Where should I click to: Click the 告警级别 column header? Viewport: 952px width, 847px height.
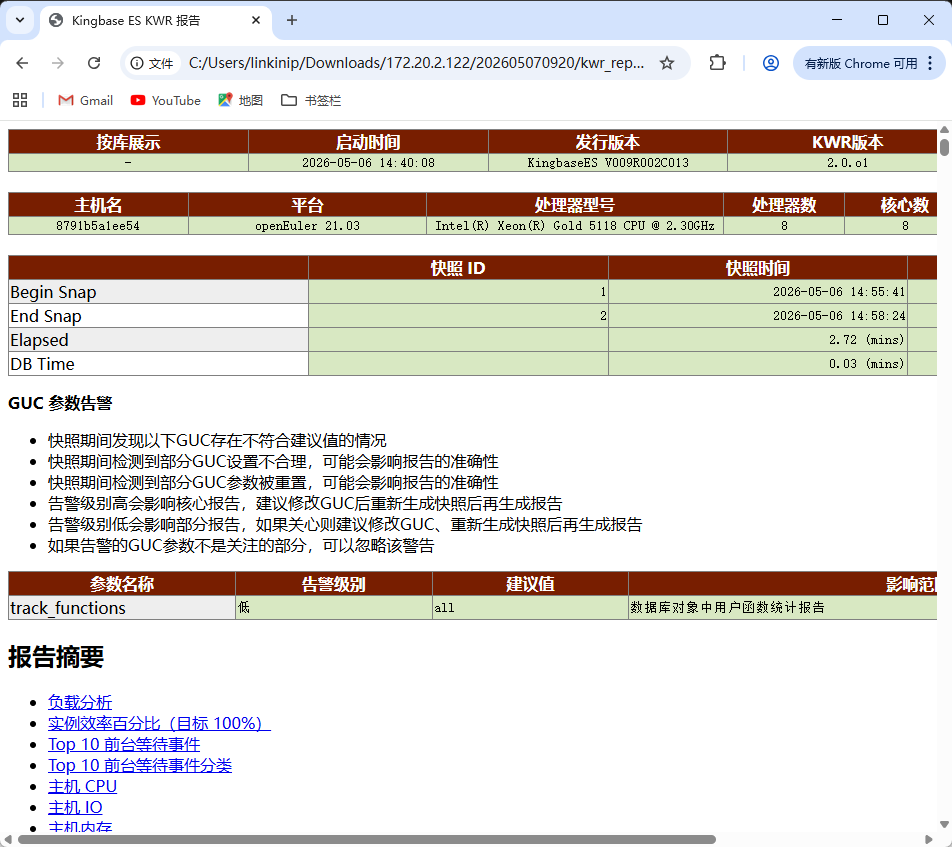tap(333, 584)
